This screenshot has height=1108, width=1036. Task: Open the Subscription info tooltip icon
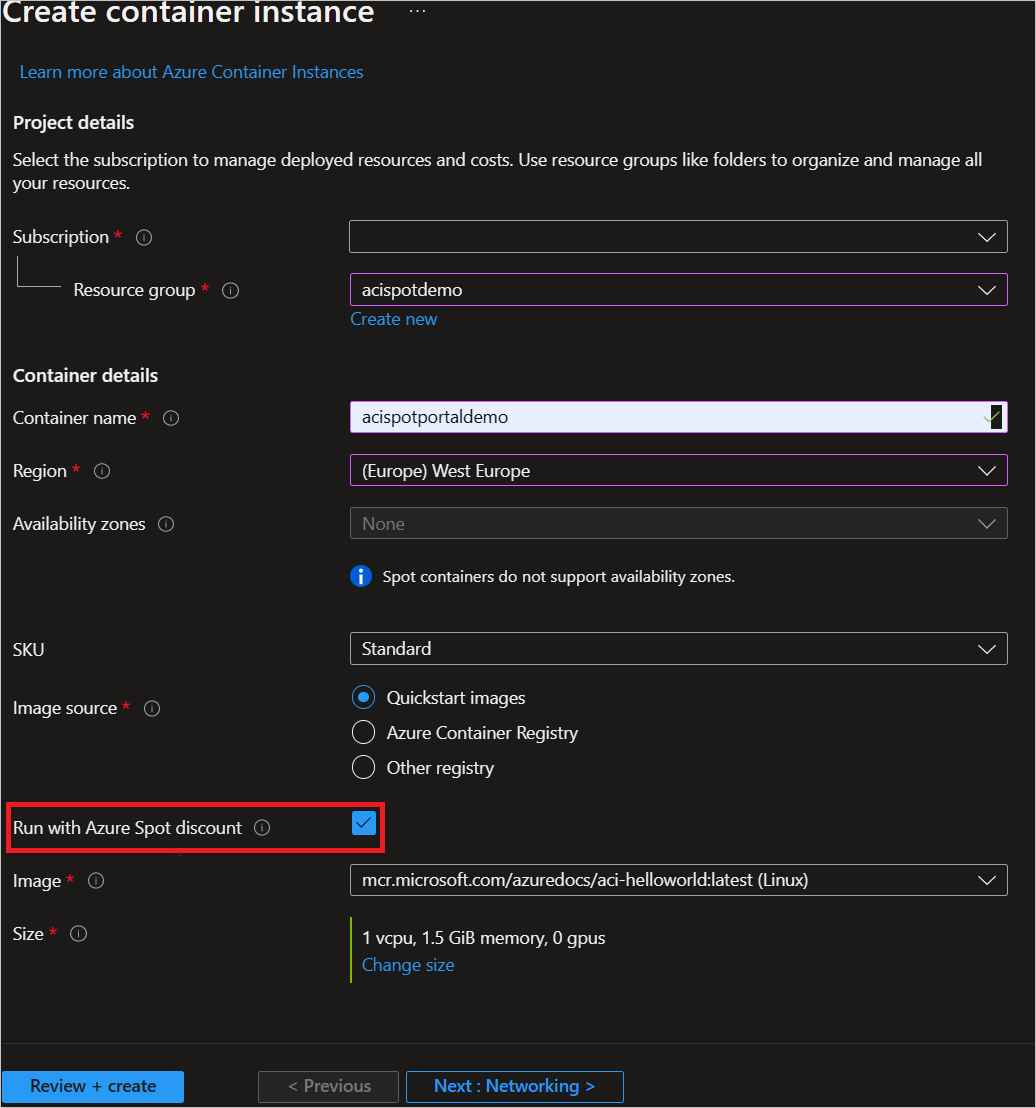pyautogui.click(x=143, y=237)
